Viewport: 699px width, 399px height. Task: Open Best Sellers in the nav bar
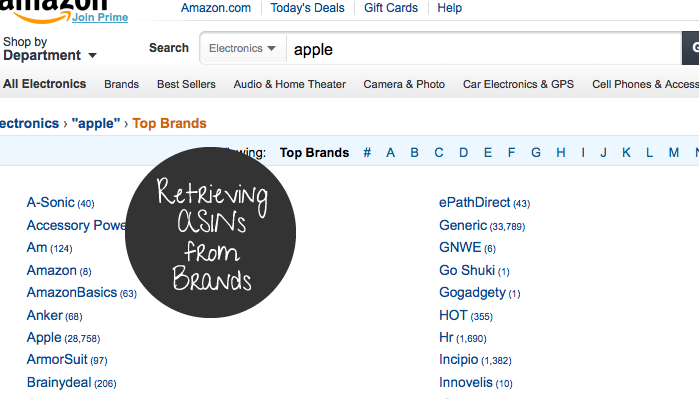pos(186,84)
